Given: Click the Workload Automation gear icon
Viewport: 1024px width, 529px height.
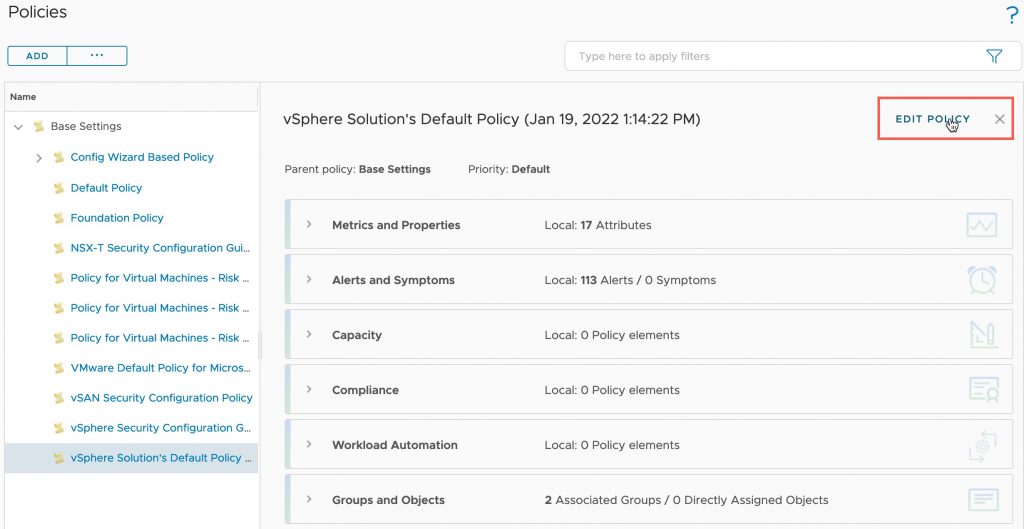Looking at the screenshot, I should coord(982,447).
